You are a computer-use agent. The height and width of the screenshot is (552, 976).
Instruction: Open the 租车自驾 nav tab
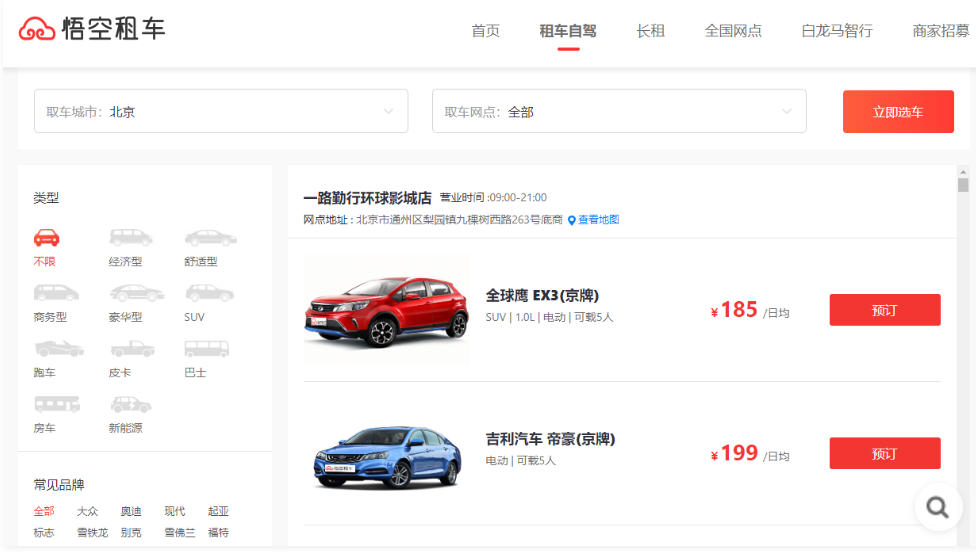[x=568, y=30]
